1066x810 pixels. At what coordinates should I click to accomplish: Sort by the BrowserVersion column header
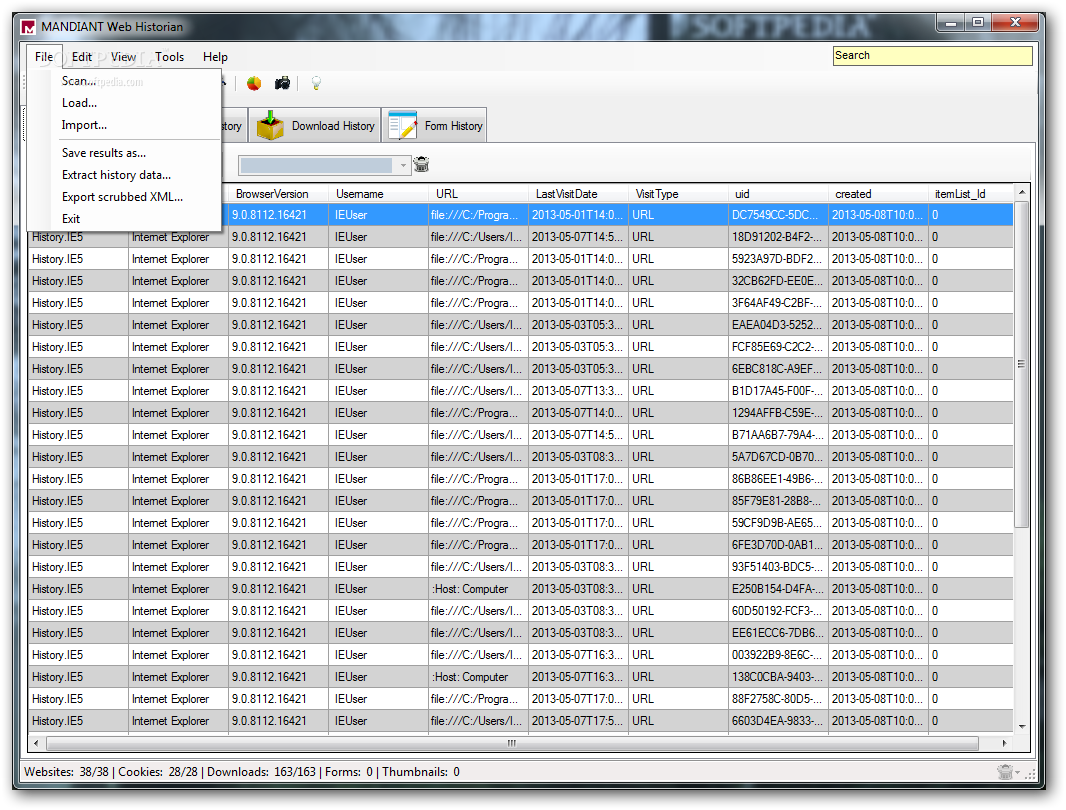point(278,194)
